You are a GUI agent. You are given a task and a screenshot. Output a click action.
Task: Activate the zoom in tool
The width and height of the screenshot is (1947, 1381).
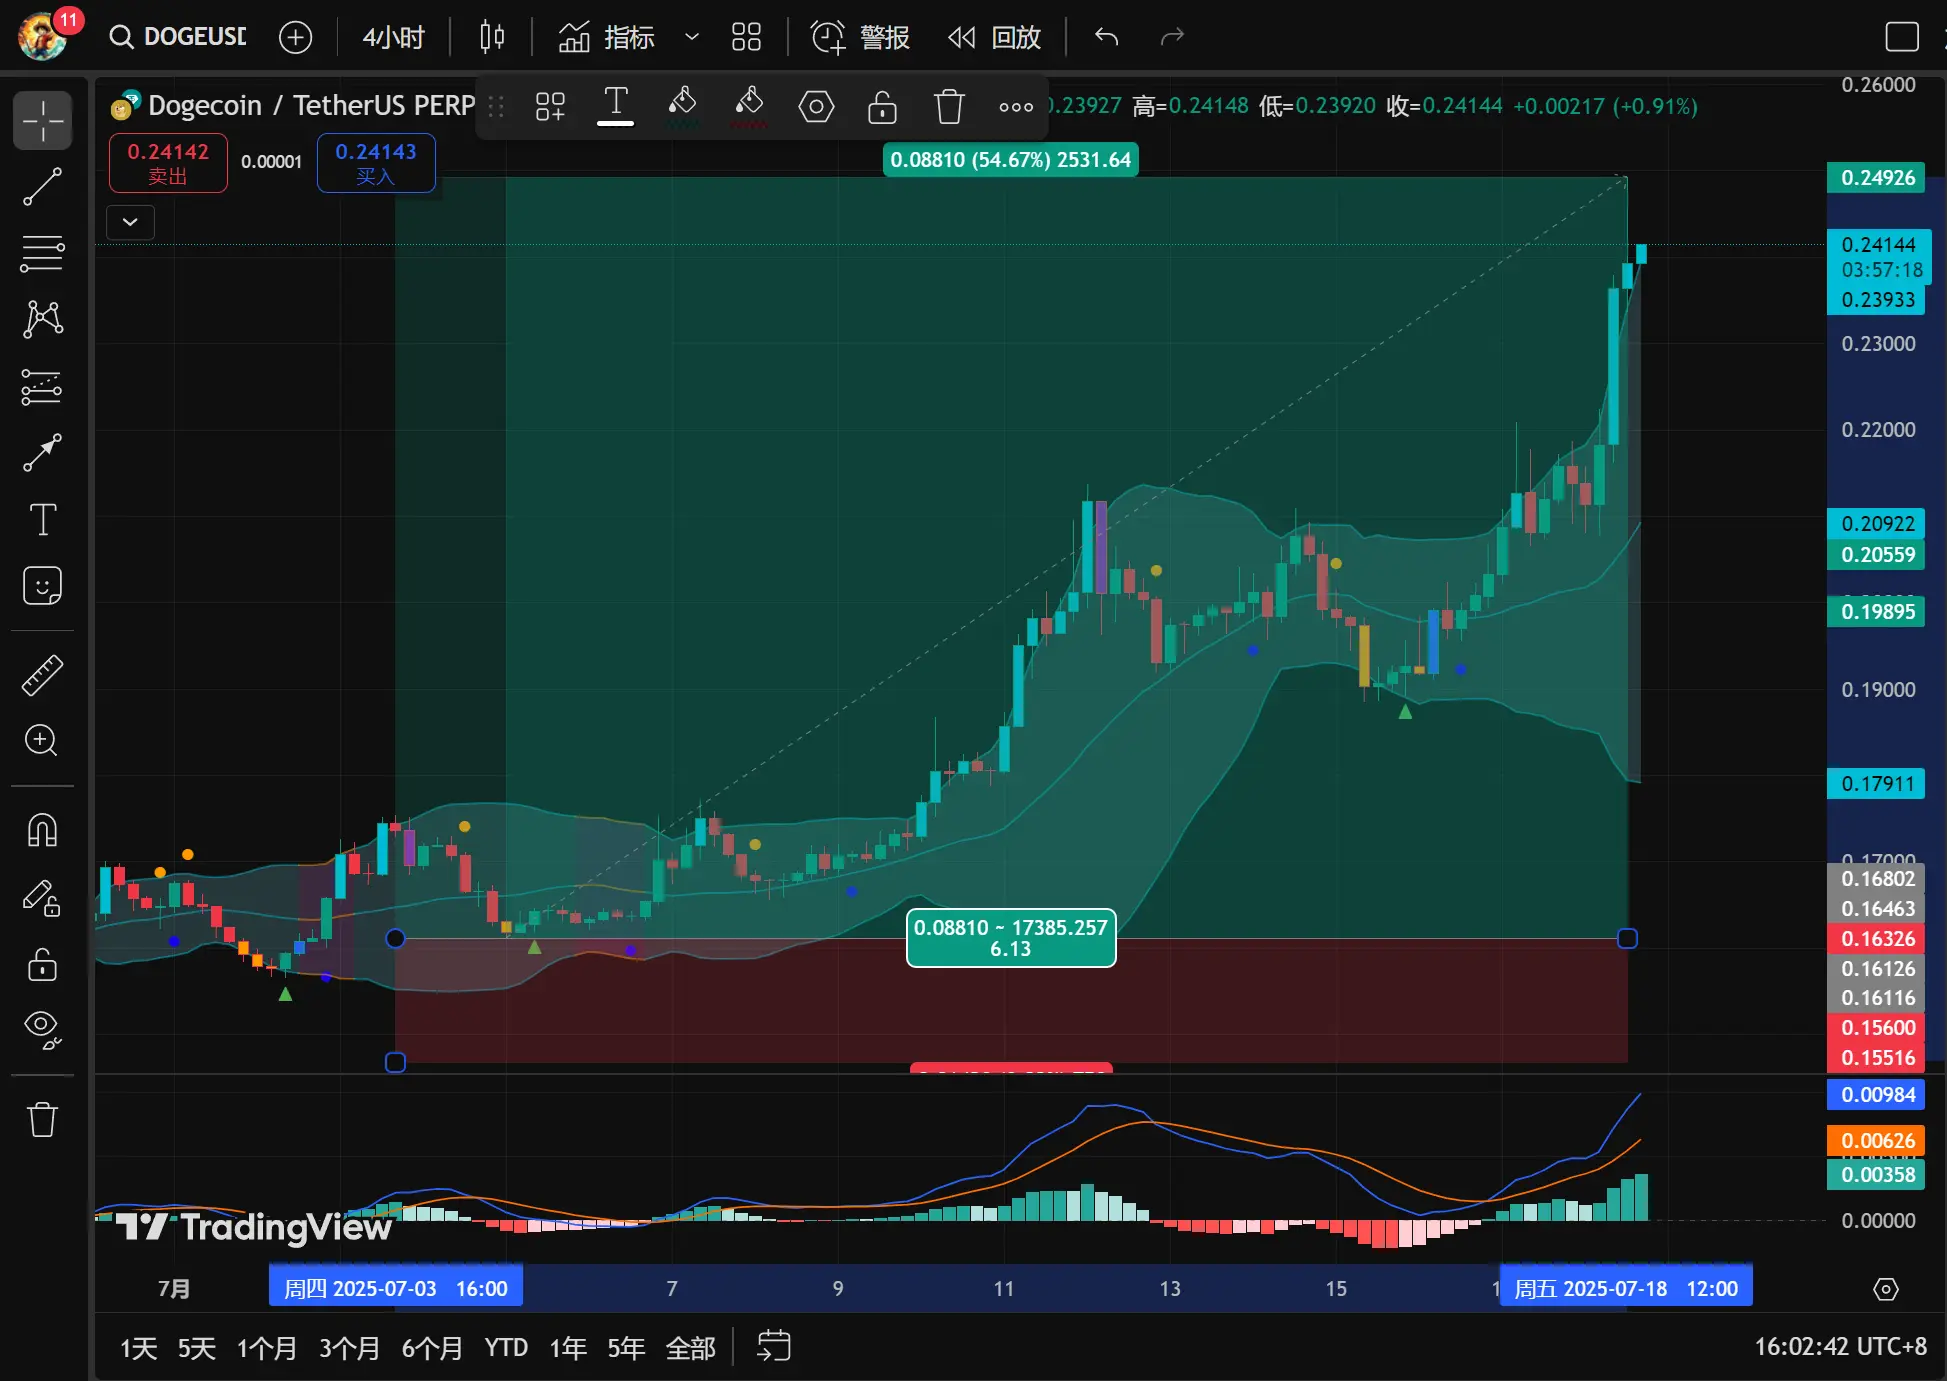43,741
